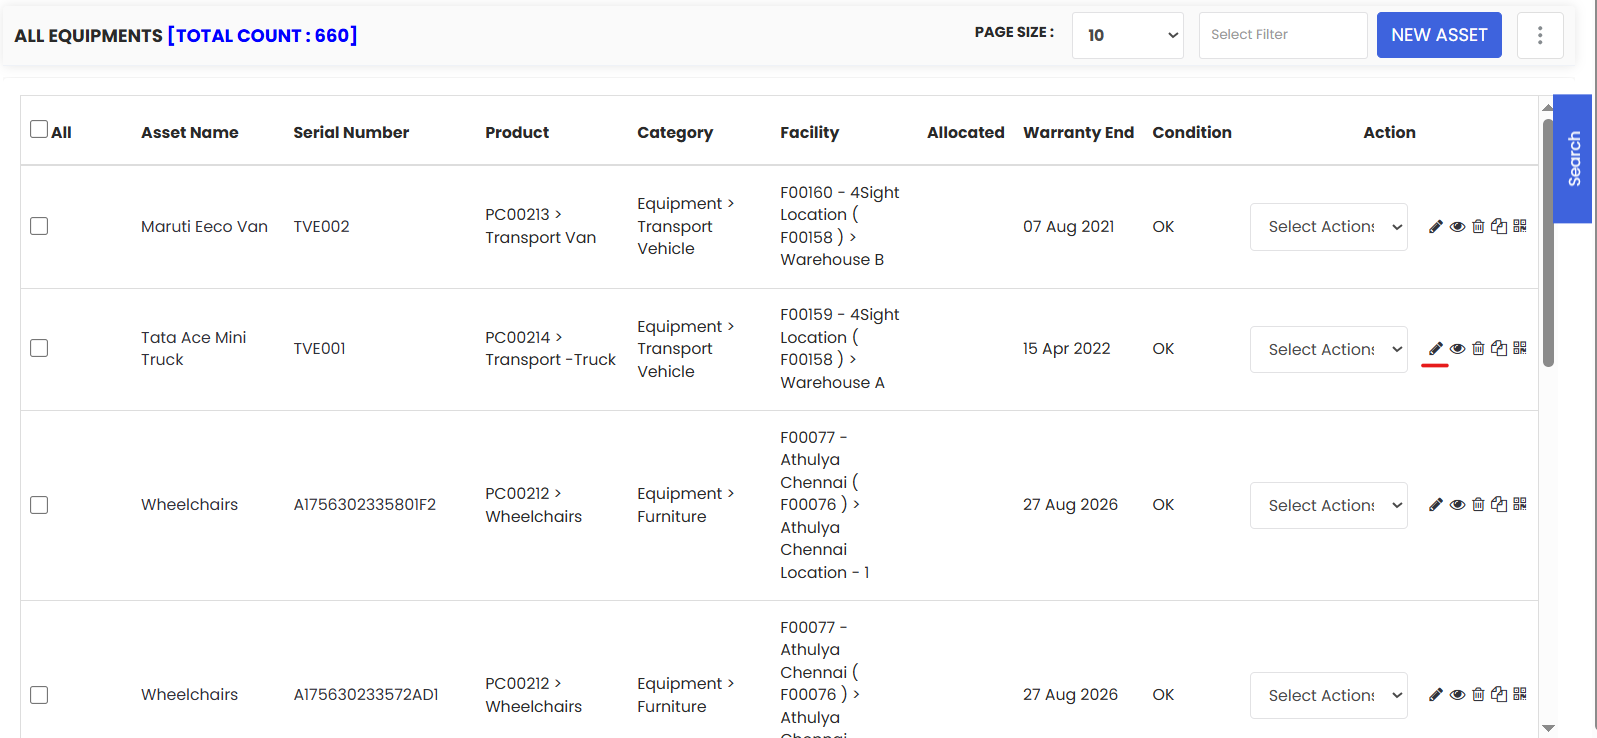Sort by the Warranty End column header
The width and height of the screenshot is (1597, 738).
click(x=1078, y=133)
